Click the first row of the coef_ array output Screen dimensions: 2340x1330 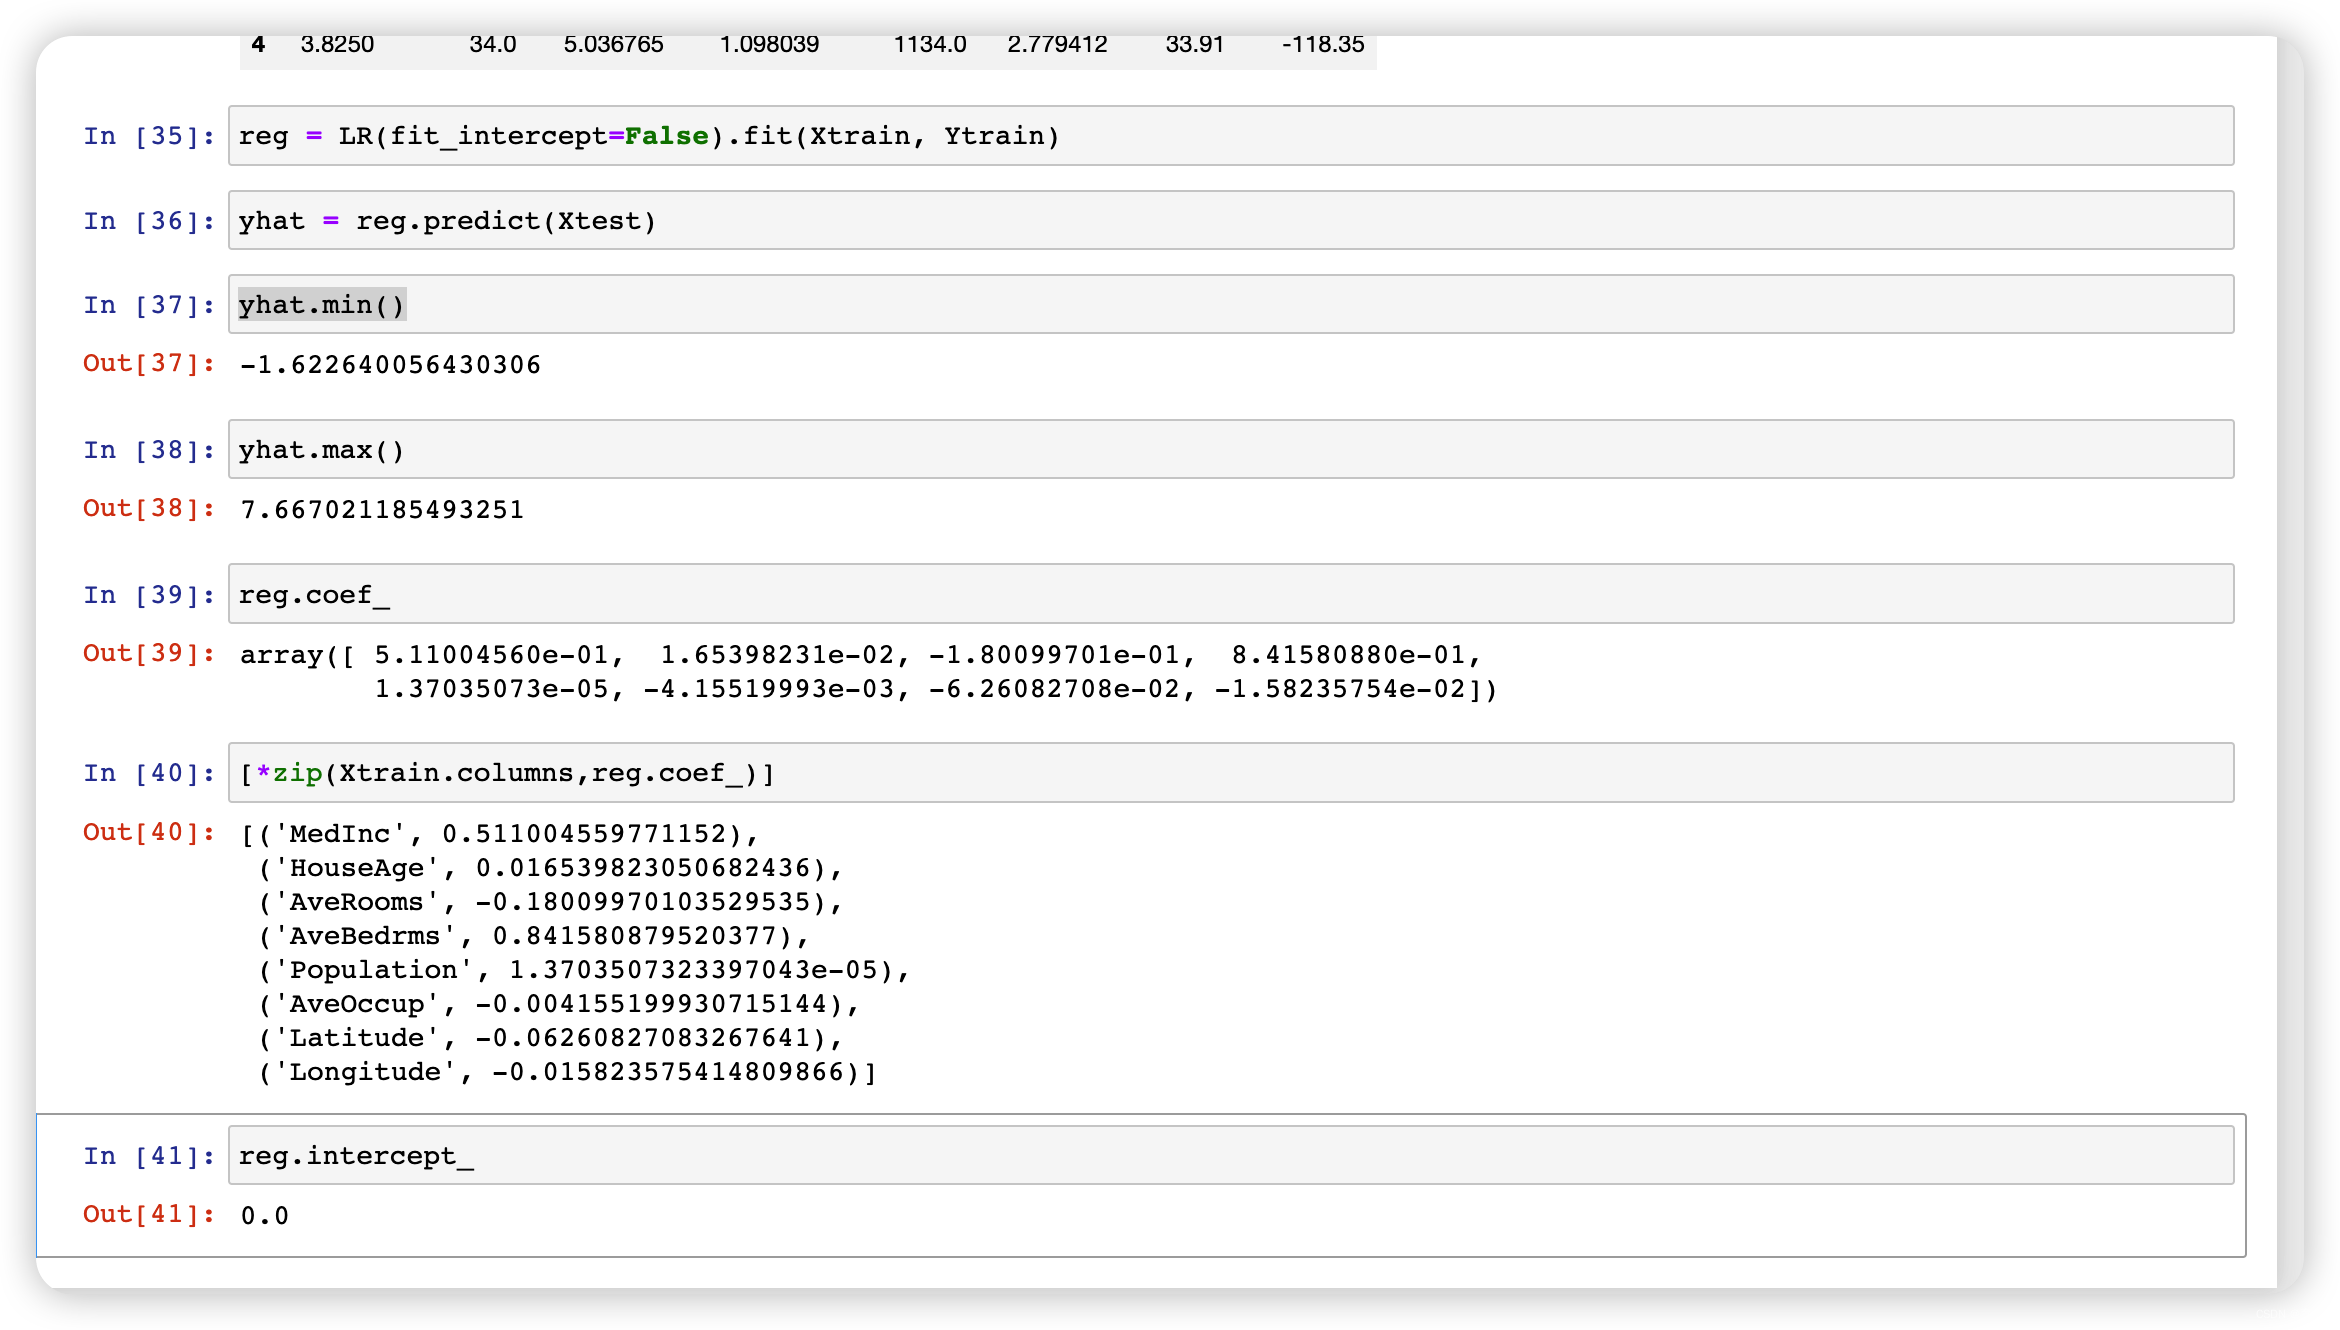point(861,655)
